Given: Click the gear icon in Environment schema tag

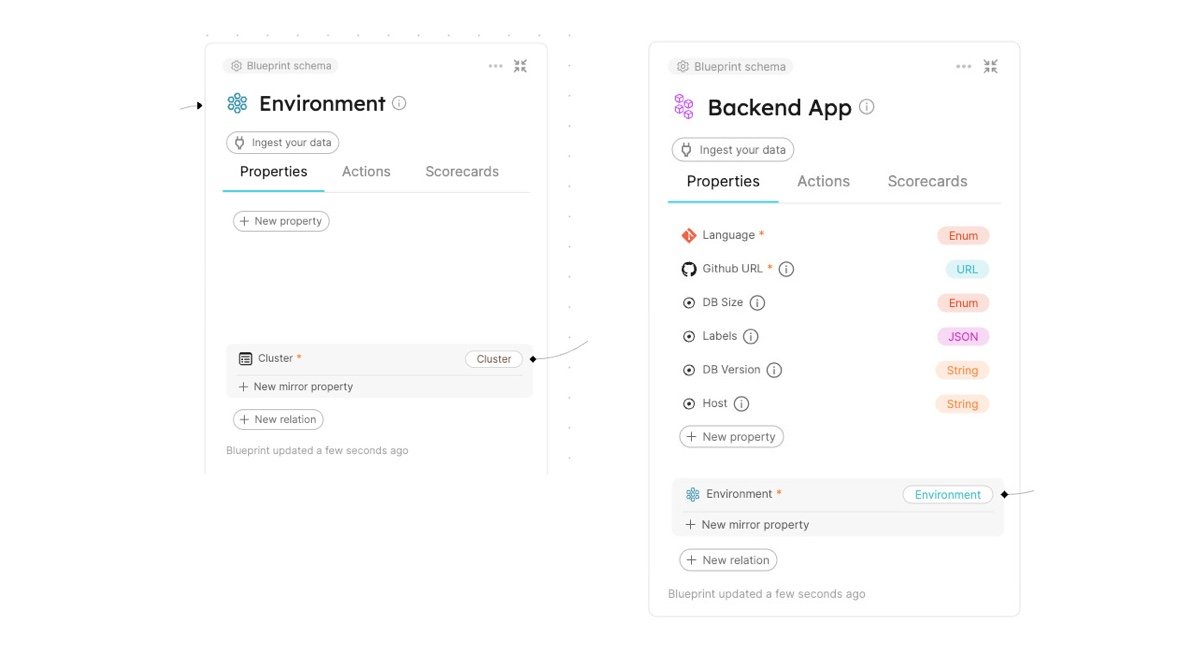Looking at the screenshot, I should (x=236, y=66).
